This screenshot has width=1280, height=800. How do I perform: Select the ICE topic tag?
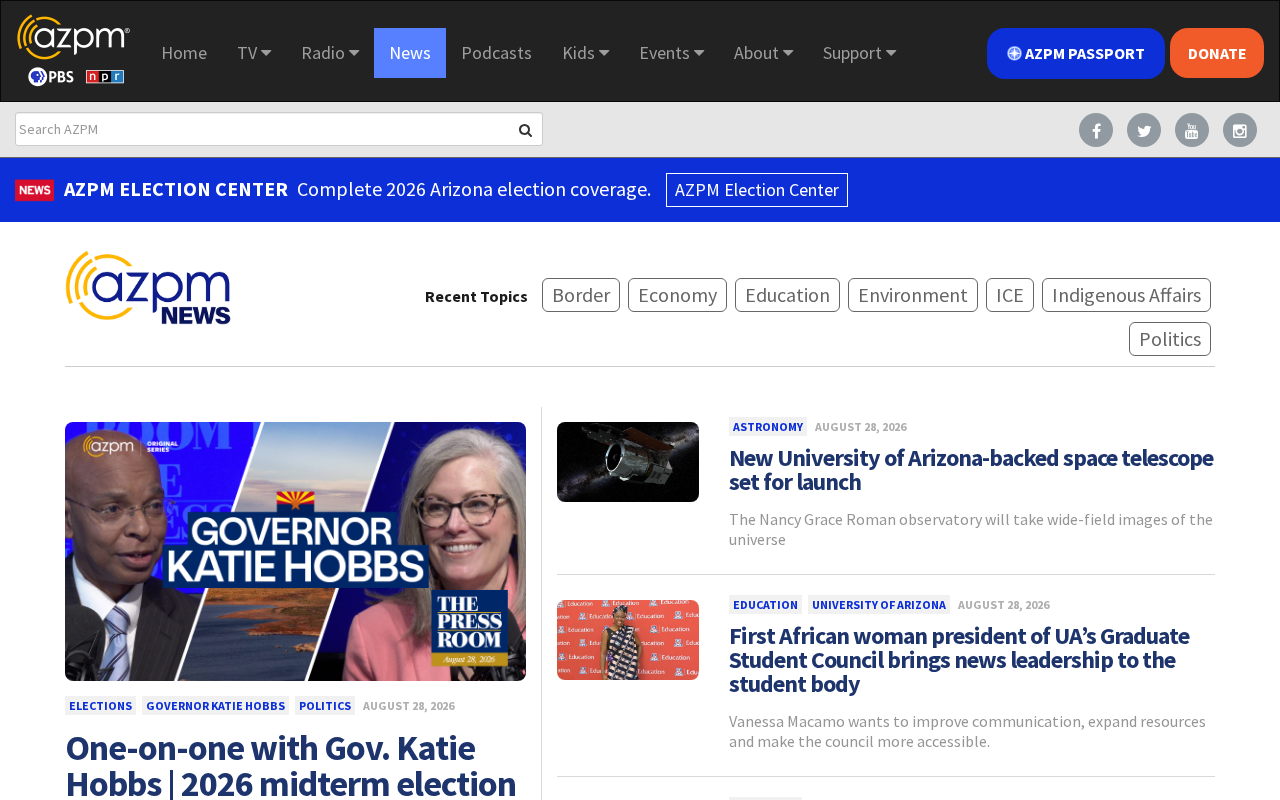click(x=1010, y=295)
